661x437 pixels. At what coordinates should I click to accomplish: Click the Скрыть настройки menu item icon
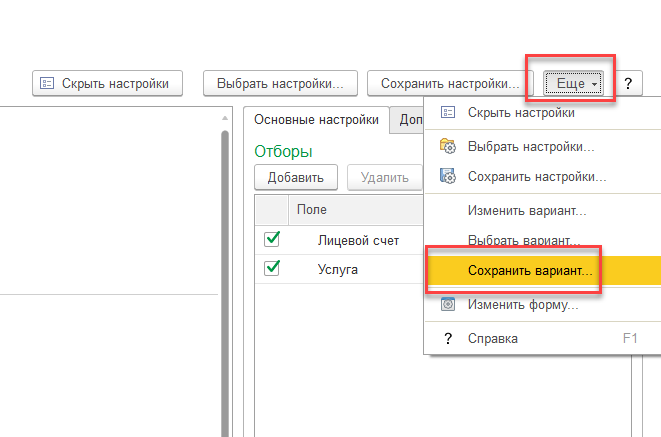(x=448, y=113)
